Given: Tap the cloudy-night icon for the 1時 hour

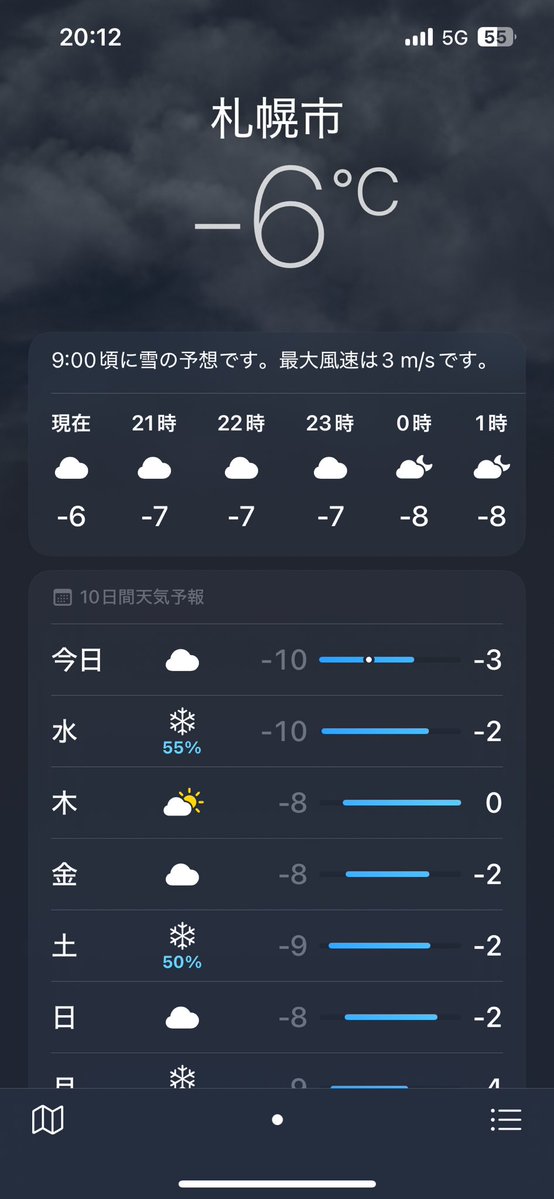Looking at the screenshot, I should [x=491, y=466].
